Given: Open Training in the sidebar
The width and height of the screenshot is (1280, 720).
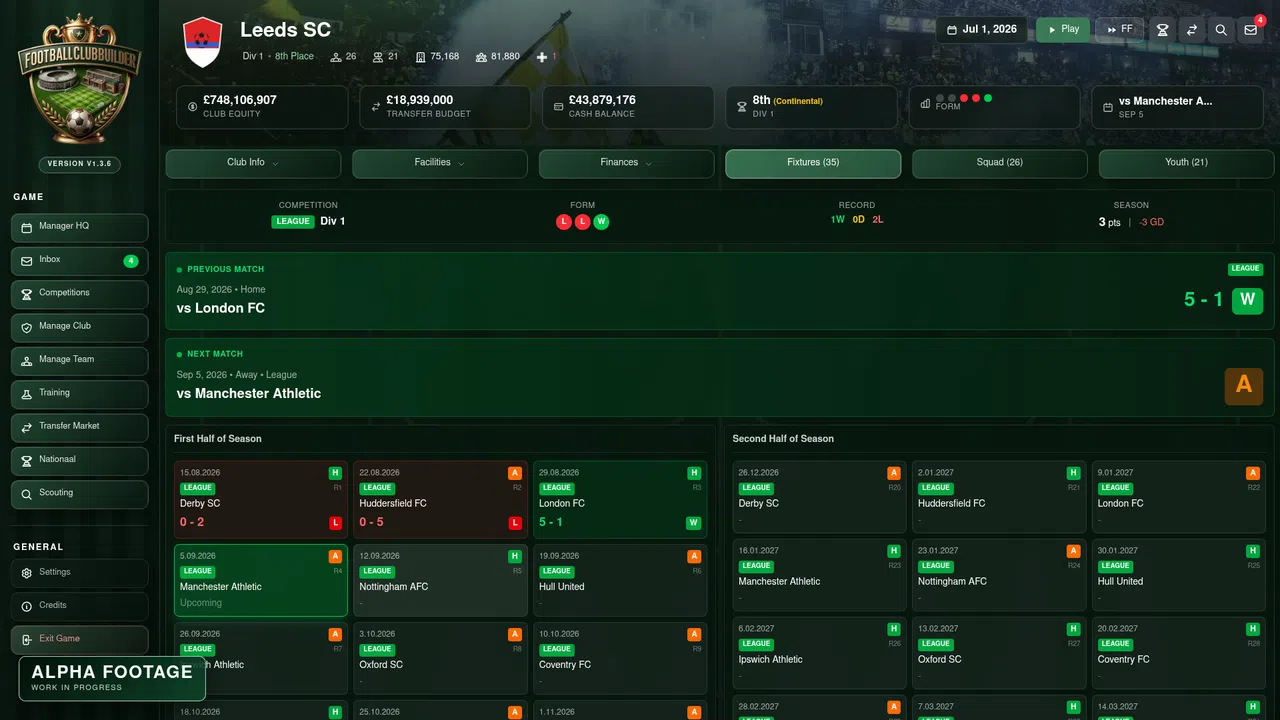Looking at the screenshot, I should click(x=80, y=394).
